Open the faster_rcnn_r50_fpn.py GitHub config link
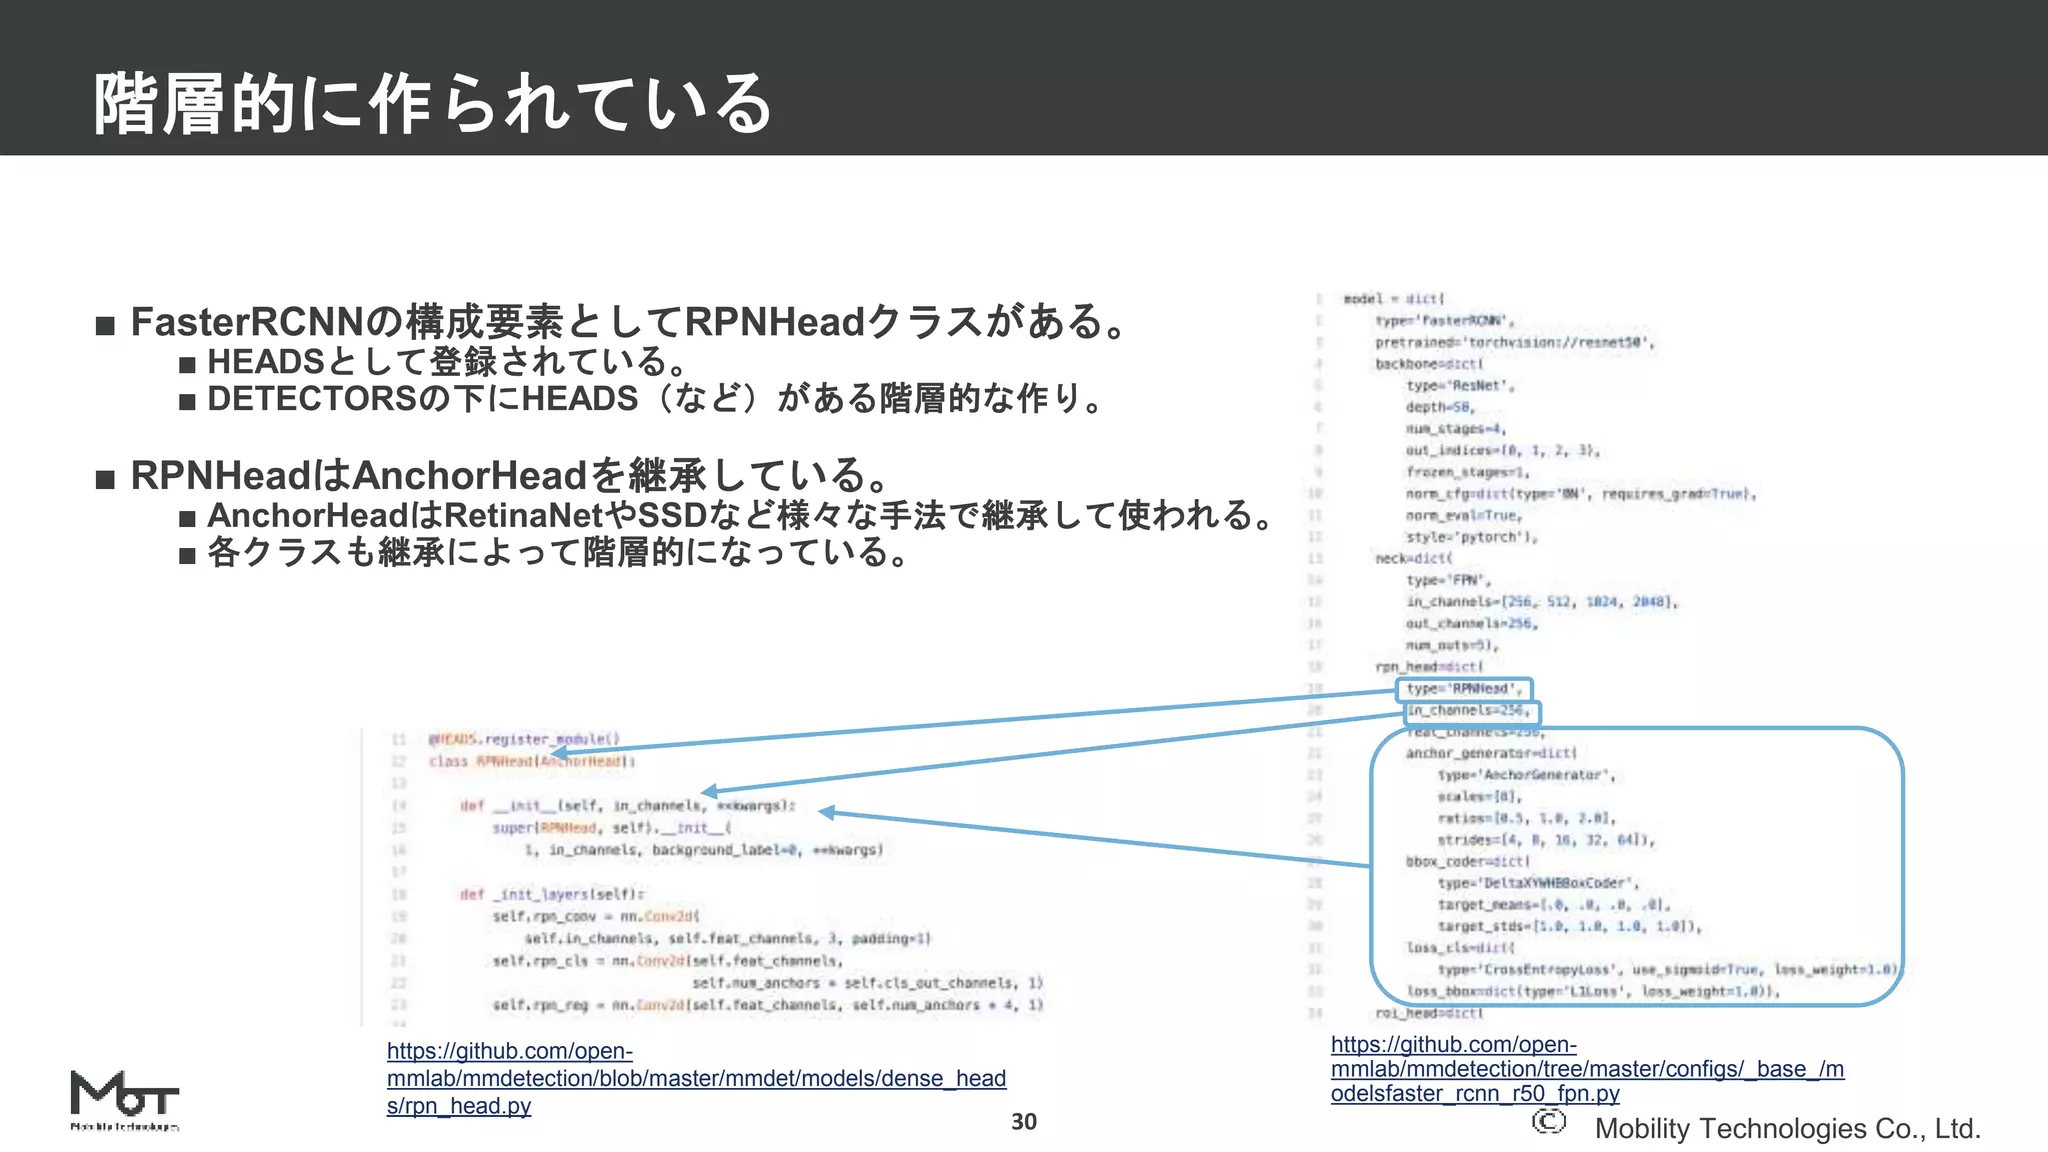This screenshot has height=1152, width=2048. point(1587,1068)
